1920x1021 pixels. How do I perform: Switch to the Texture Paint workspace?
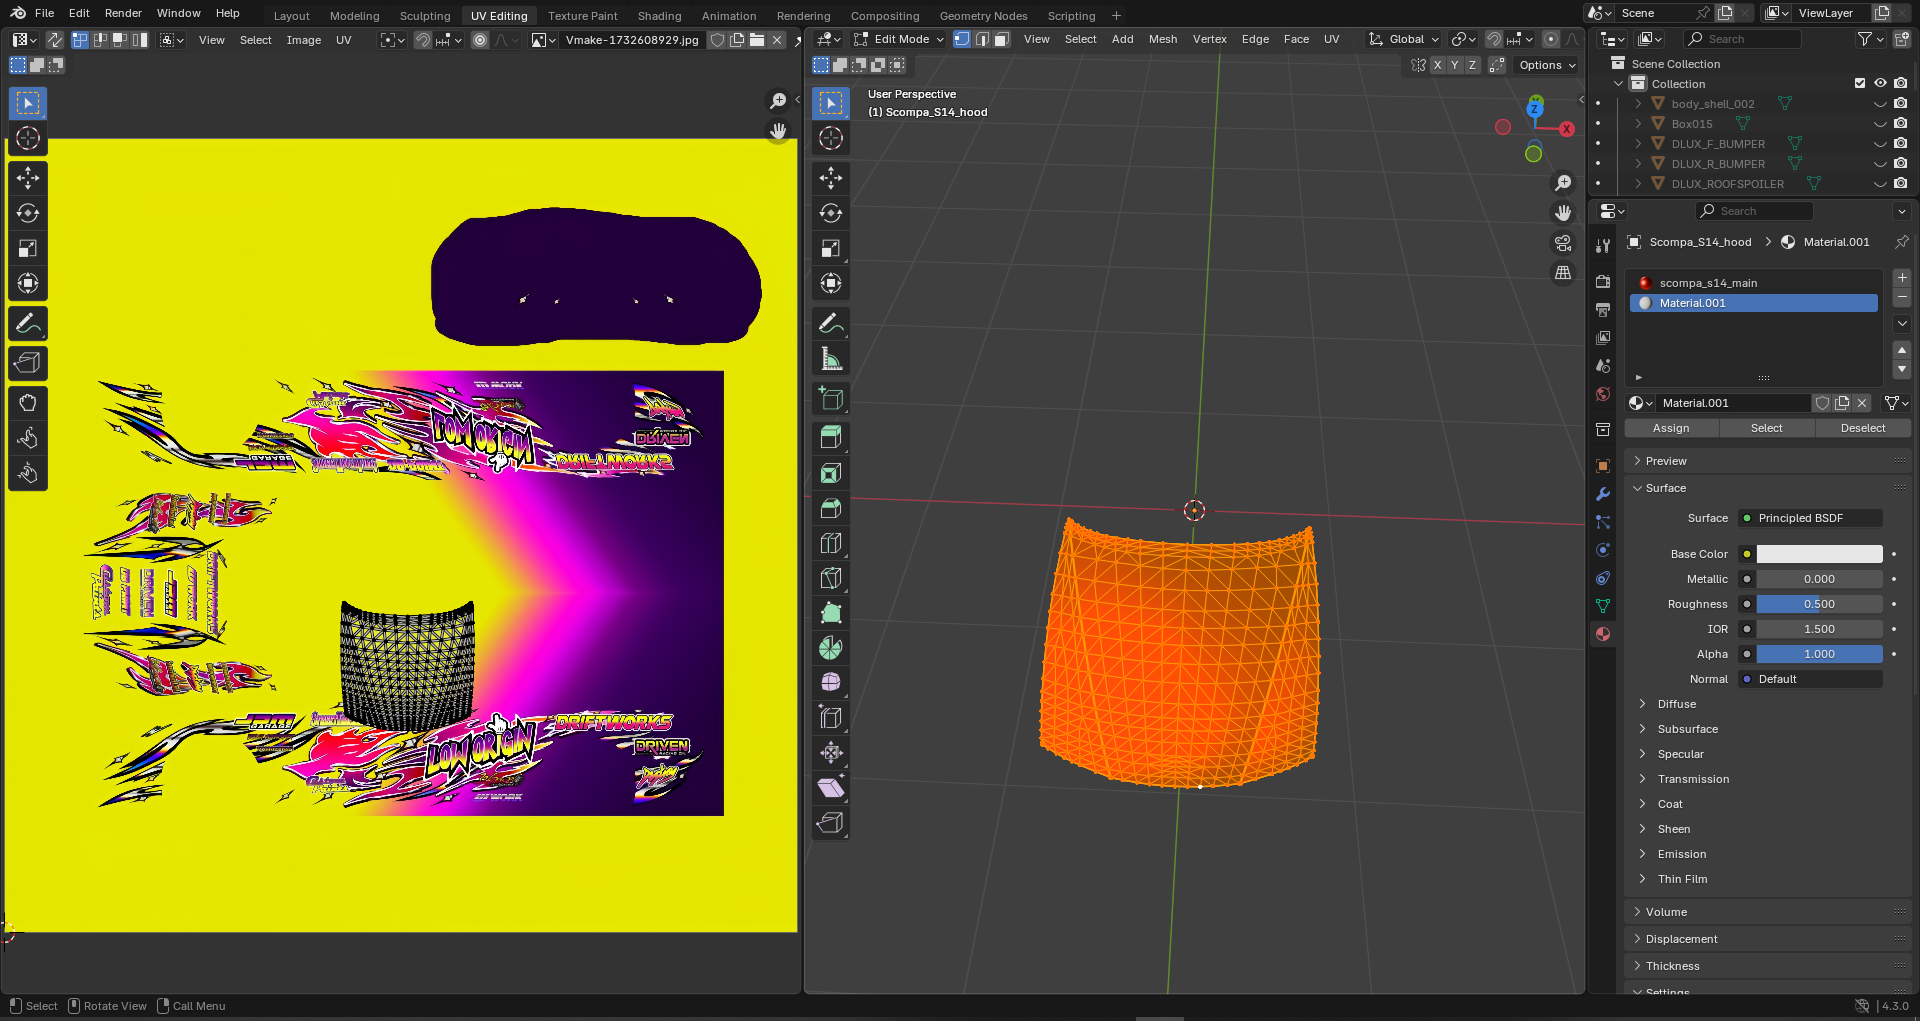tap(582, 15)
